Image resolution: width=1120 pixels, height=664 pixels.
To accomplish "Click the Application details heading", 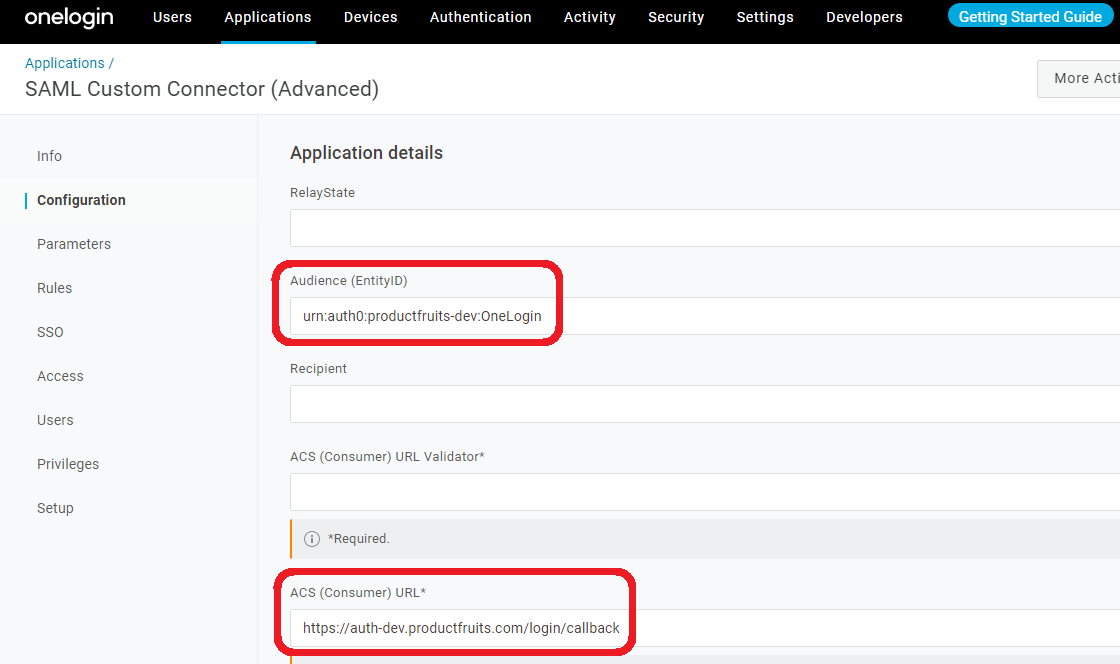I will pyautogui.click(x=366, y=153).
